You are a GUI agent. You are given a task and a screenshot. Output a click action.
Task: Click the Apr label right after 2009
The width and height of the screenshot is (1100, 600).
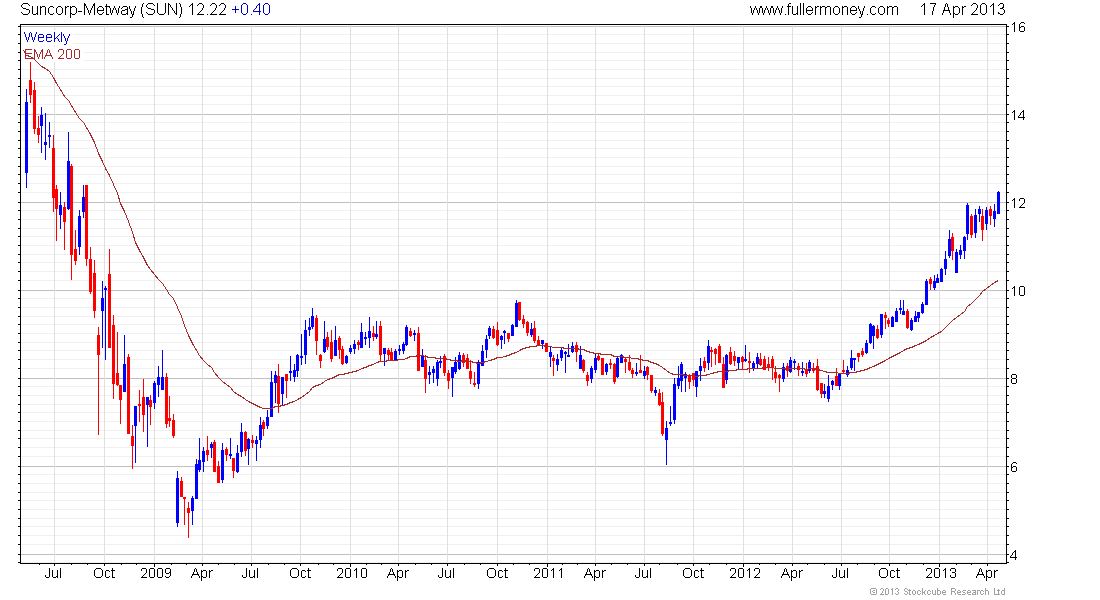tap(202, 574)
